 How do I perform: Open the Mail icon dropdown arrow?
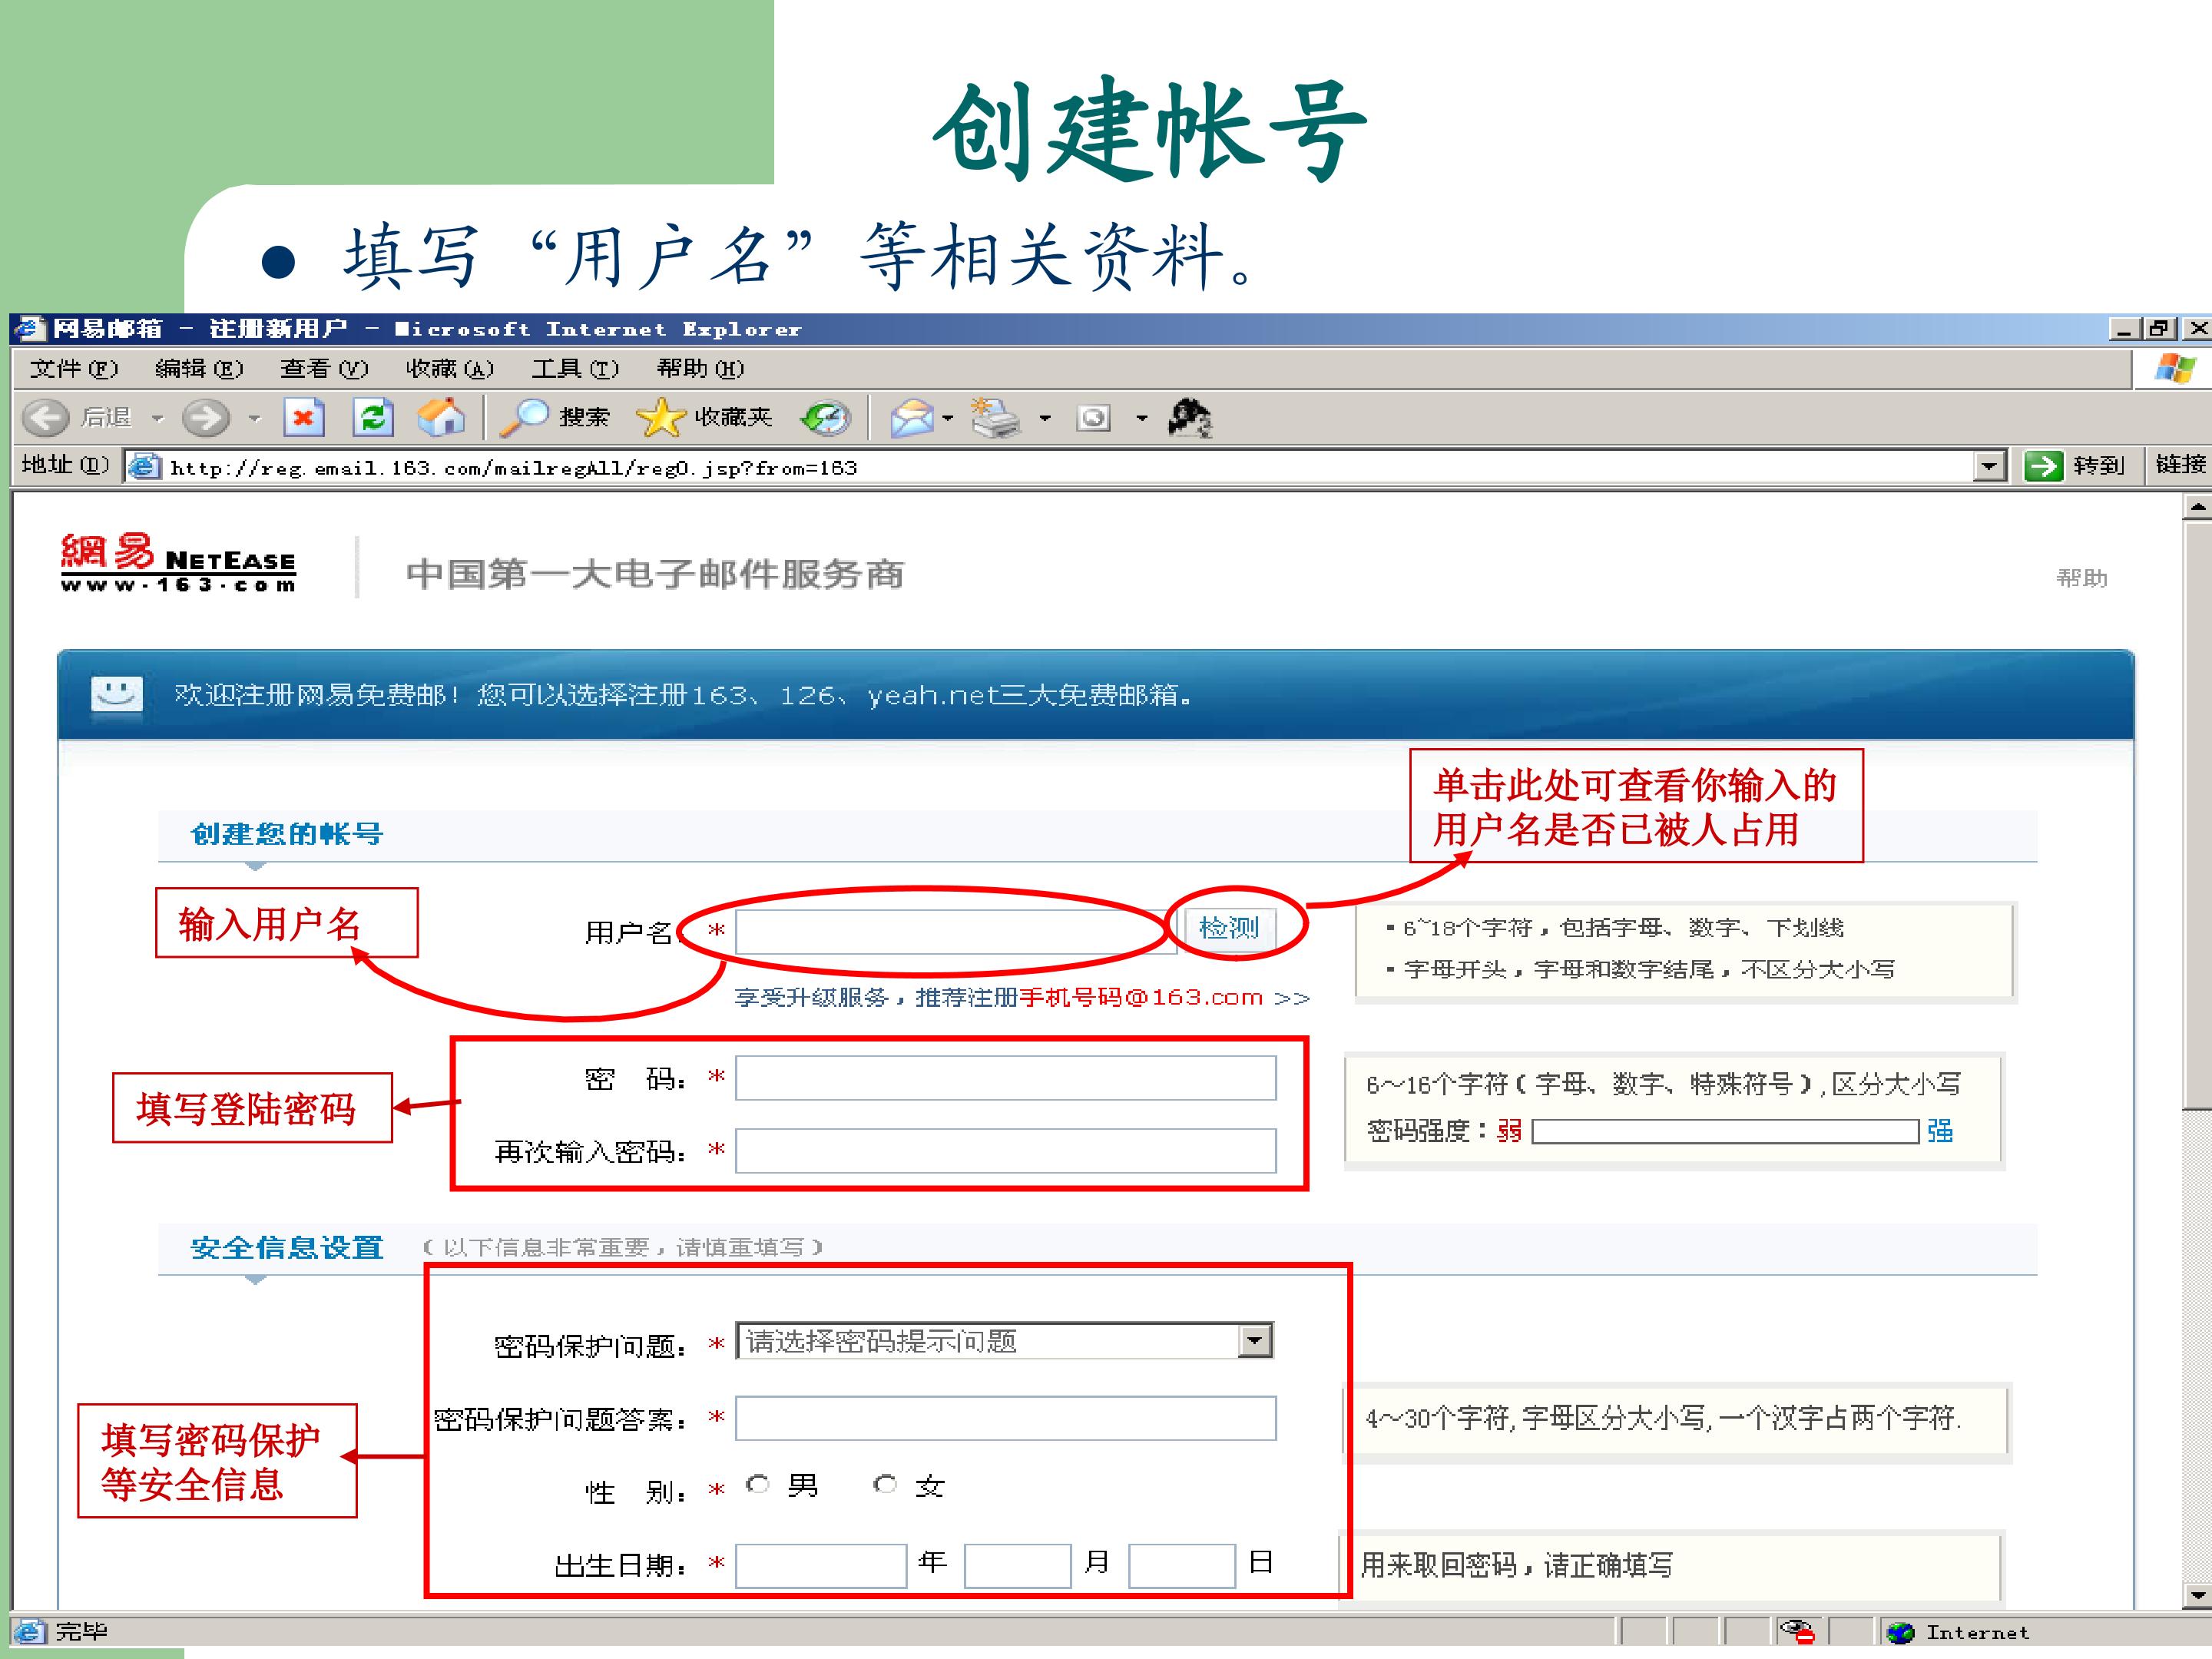coord(948,418)
